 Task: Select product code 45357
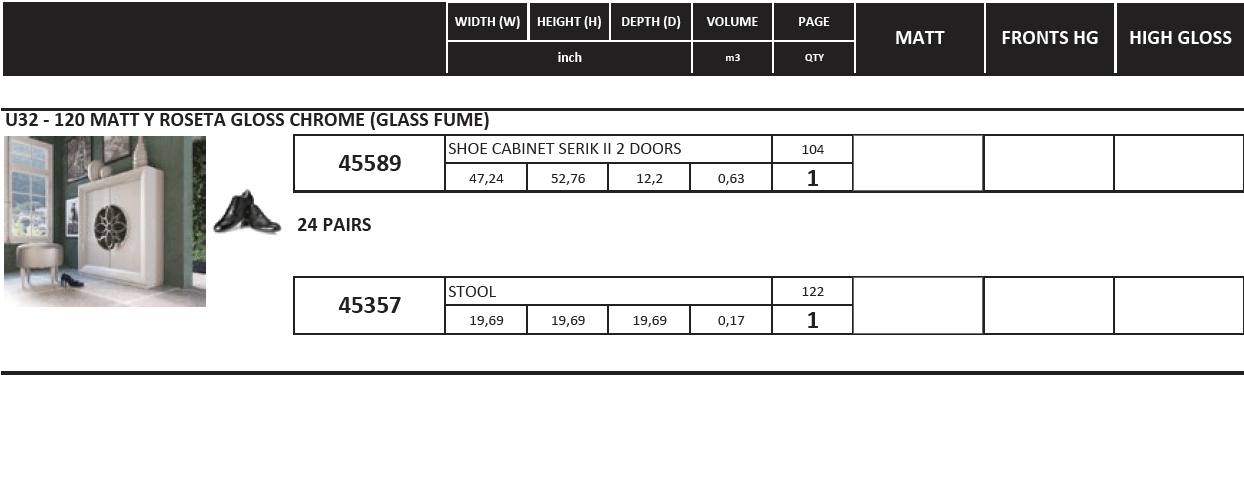[369, 305]
